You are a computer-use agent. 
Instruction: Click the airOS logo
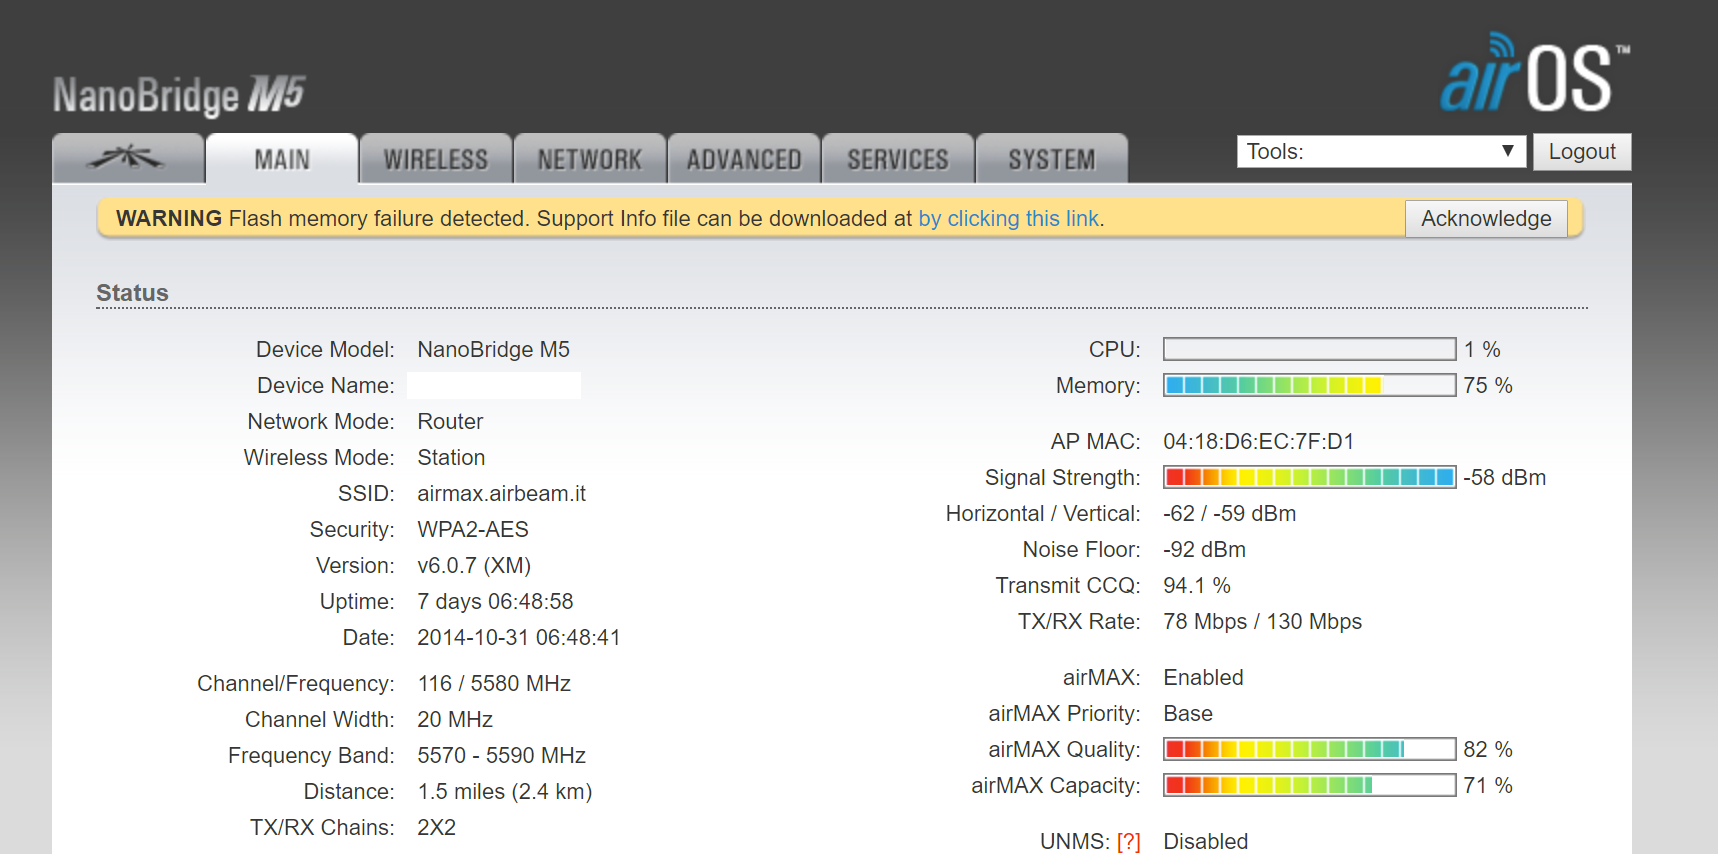click(x=1534, y=74)
